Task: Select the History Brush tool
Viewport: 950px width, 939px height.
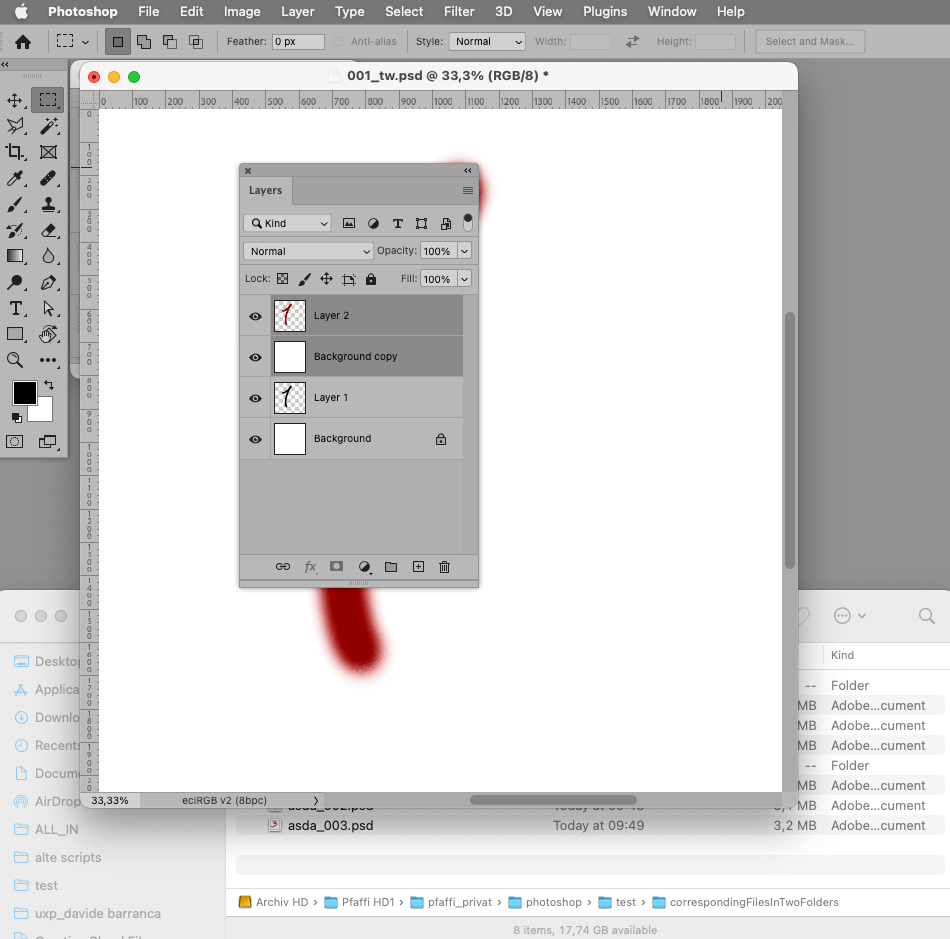Action: 15,231
